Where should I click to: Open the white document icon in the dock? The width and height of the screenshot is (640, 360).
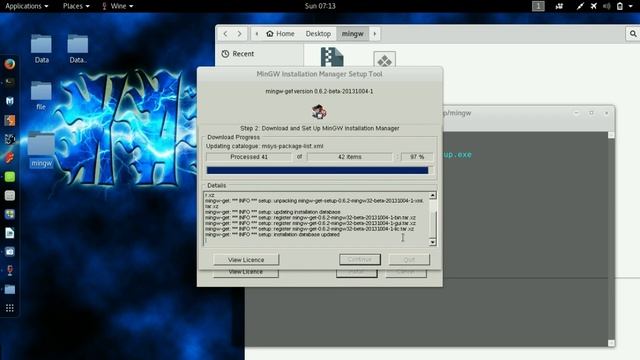point(10,233)
